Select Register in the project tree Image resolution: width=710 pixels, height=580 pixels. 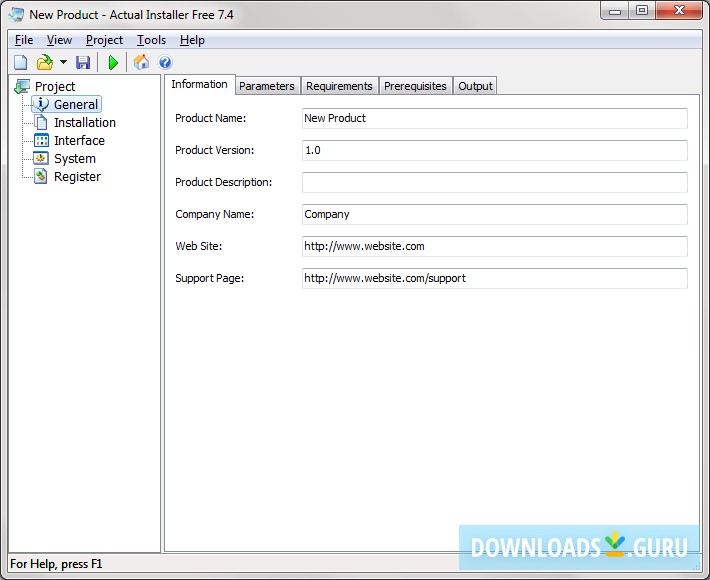click(x=77, y=177)
